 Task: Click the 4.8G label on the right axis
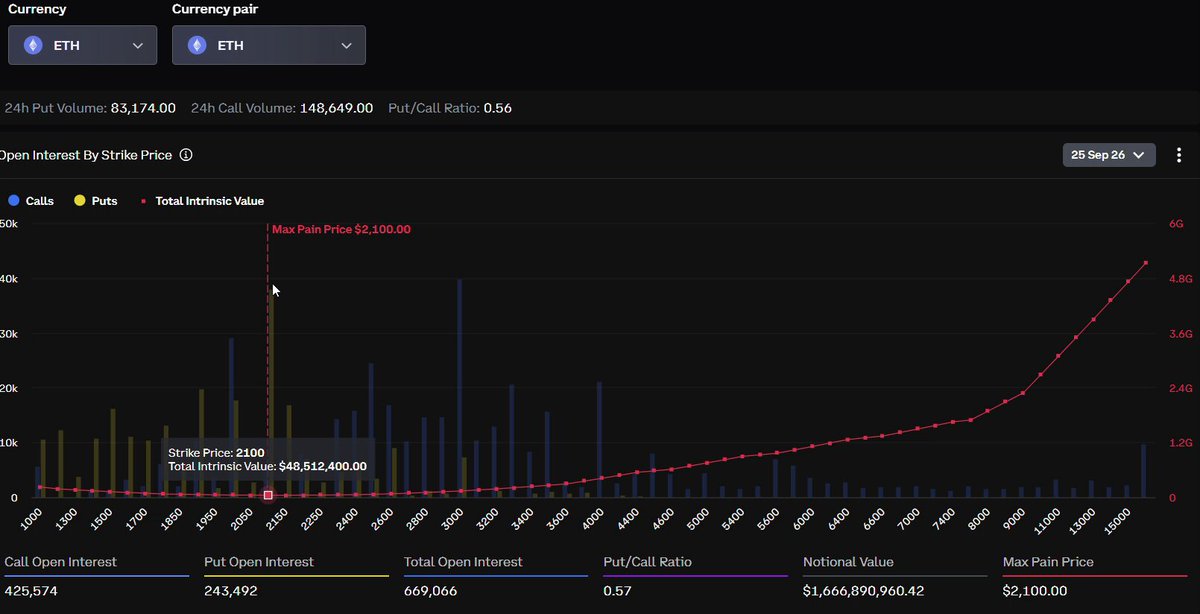[1181, 279]
